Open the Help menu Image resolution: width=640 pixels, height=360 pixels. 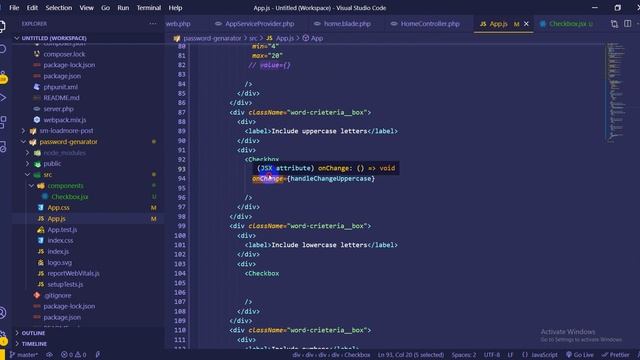(176, 8)
